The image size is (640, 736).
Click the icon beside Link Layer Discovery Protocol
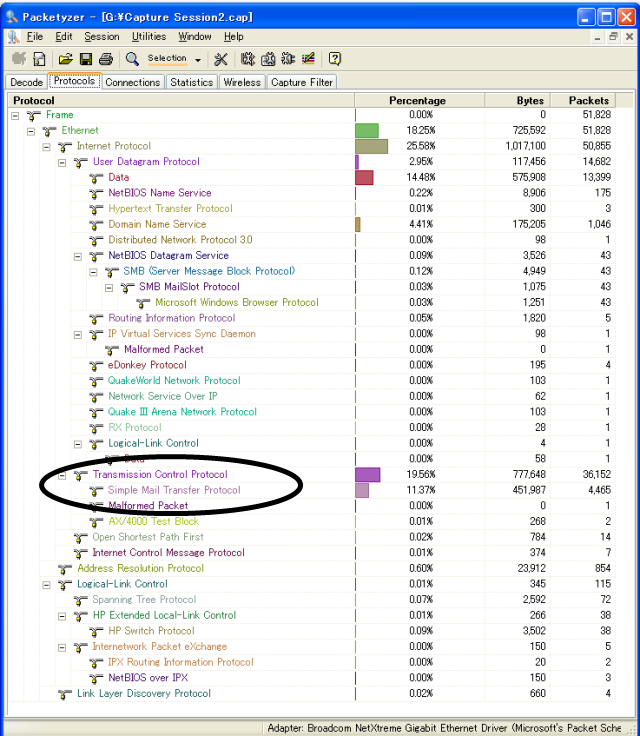click(65, 694)
